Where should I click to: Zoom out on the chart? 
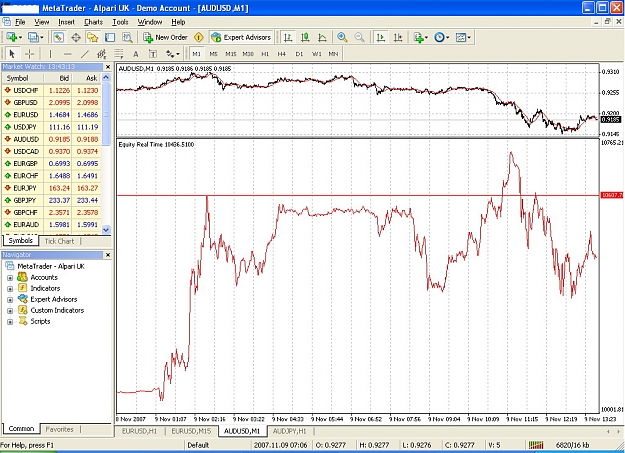(x=359, y=37)
